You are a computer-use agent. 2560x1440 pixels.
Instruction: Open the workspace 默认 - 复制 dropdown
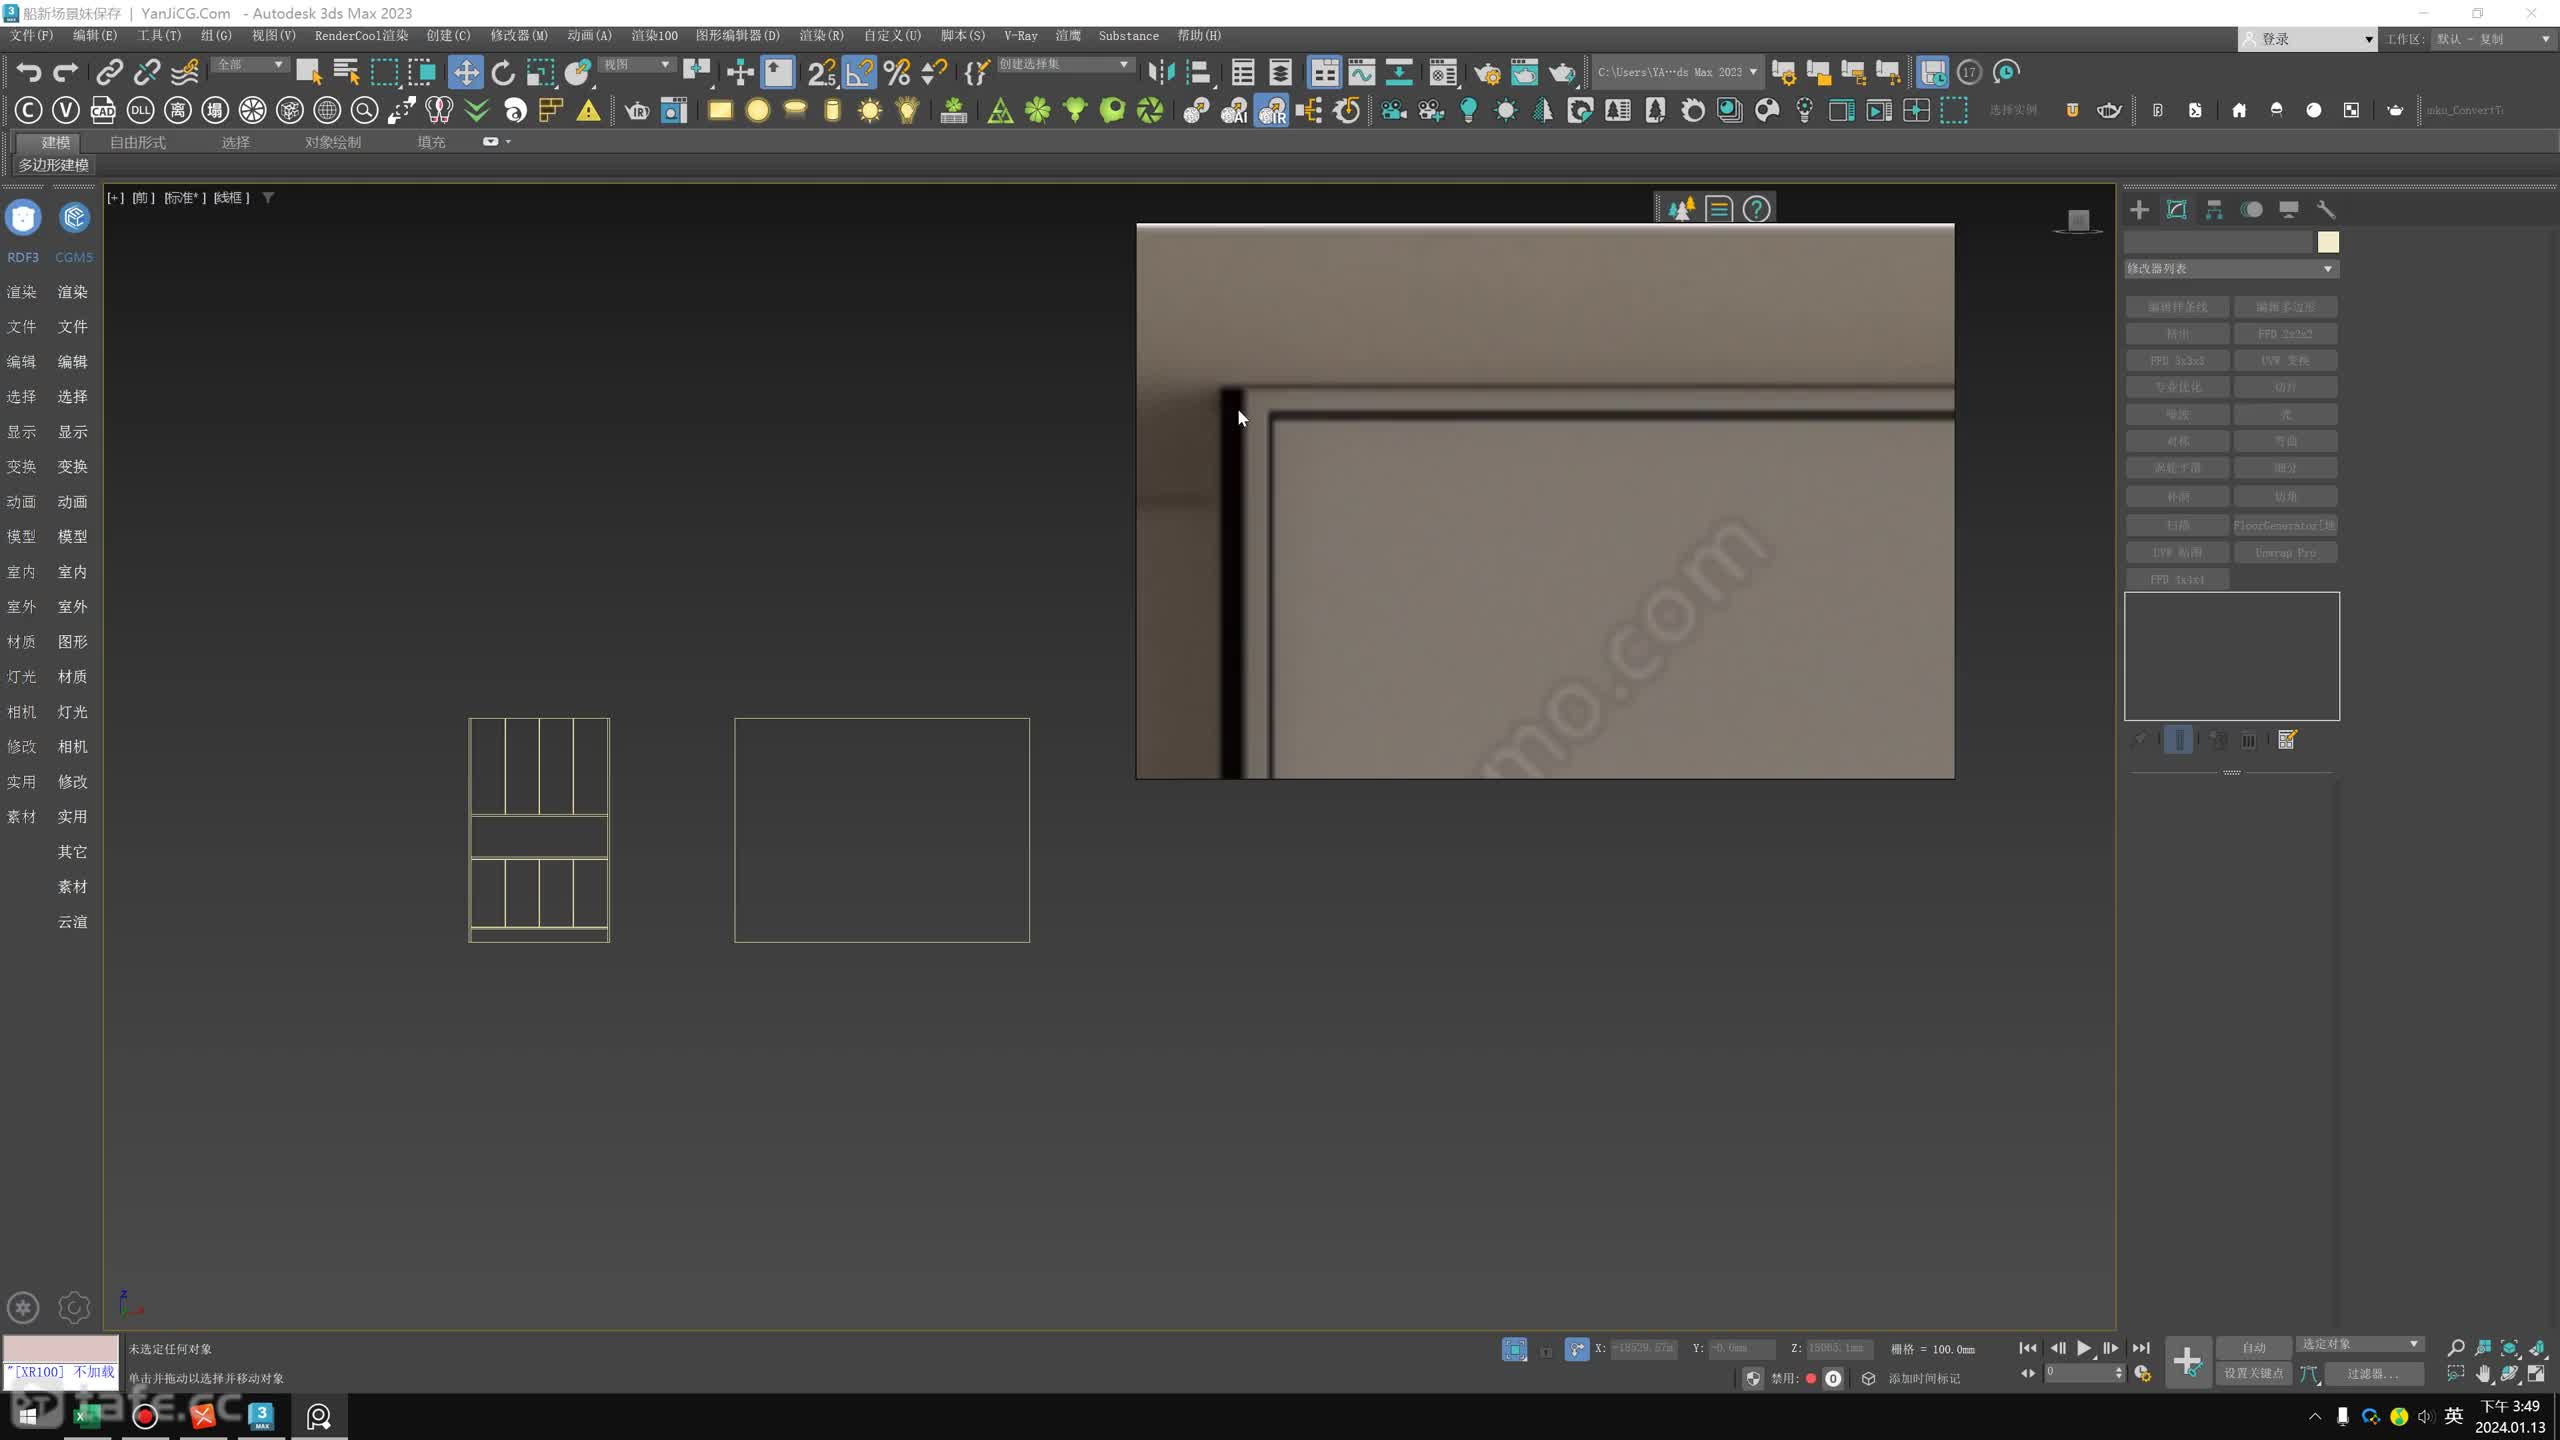coord(2493,39)
